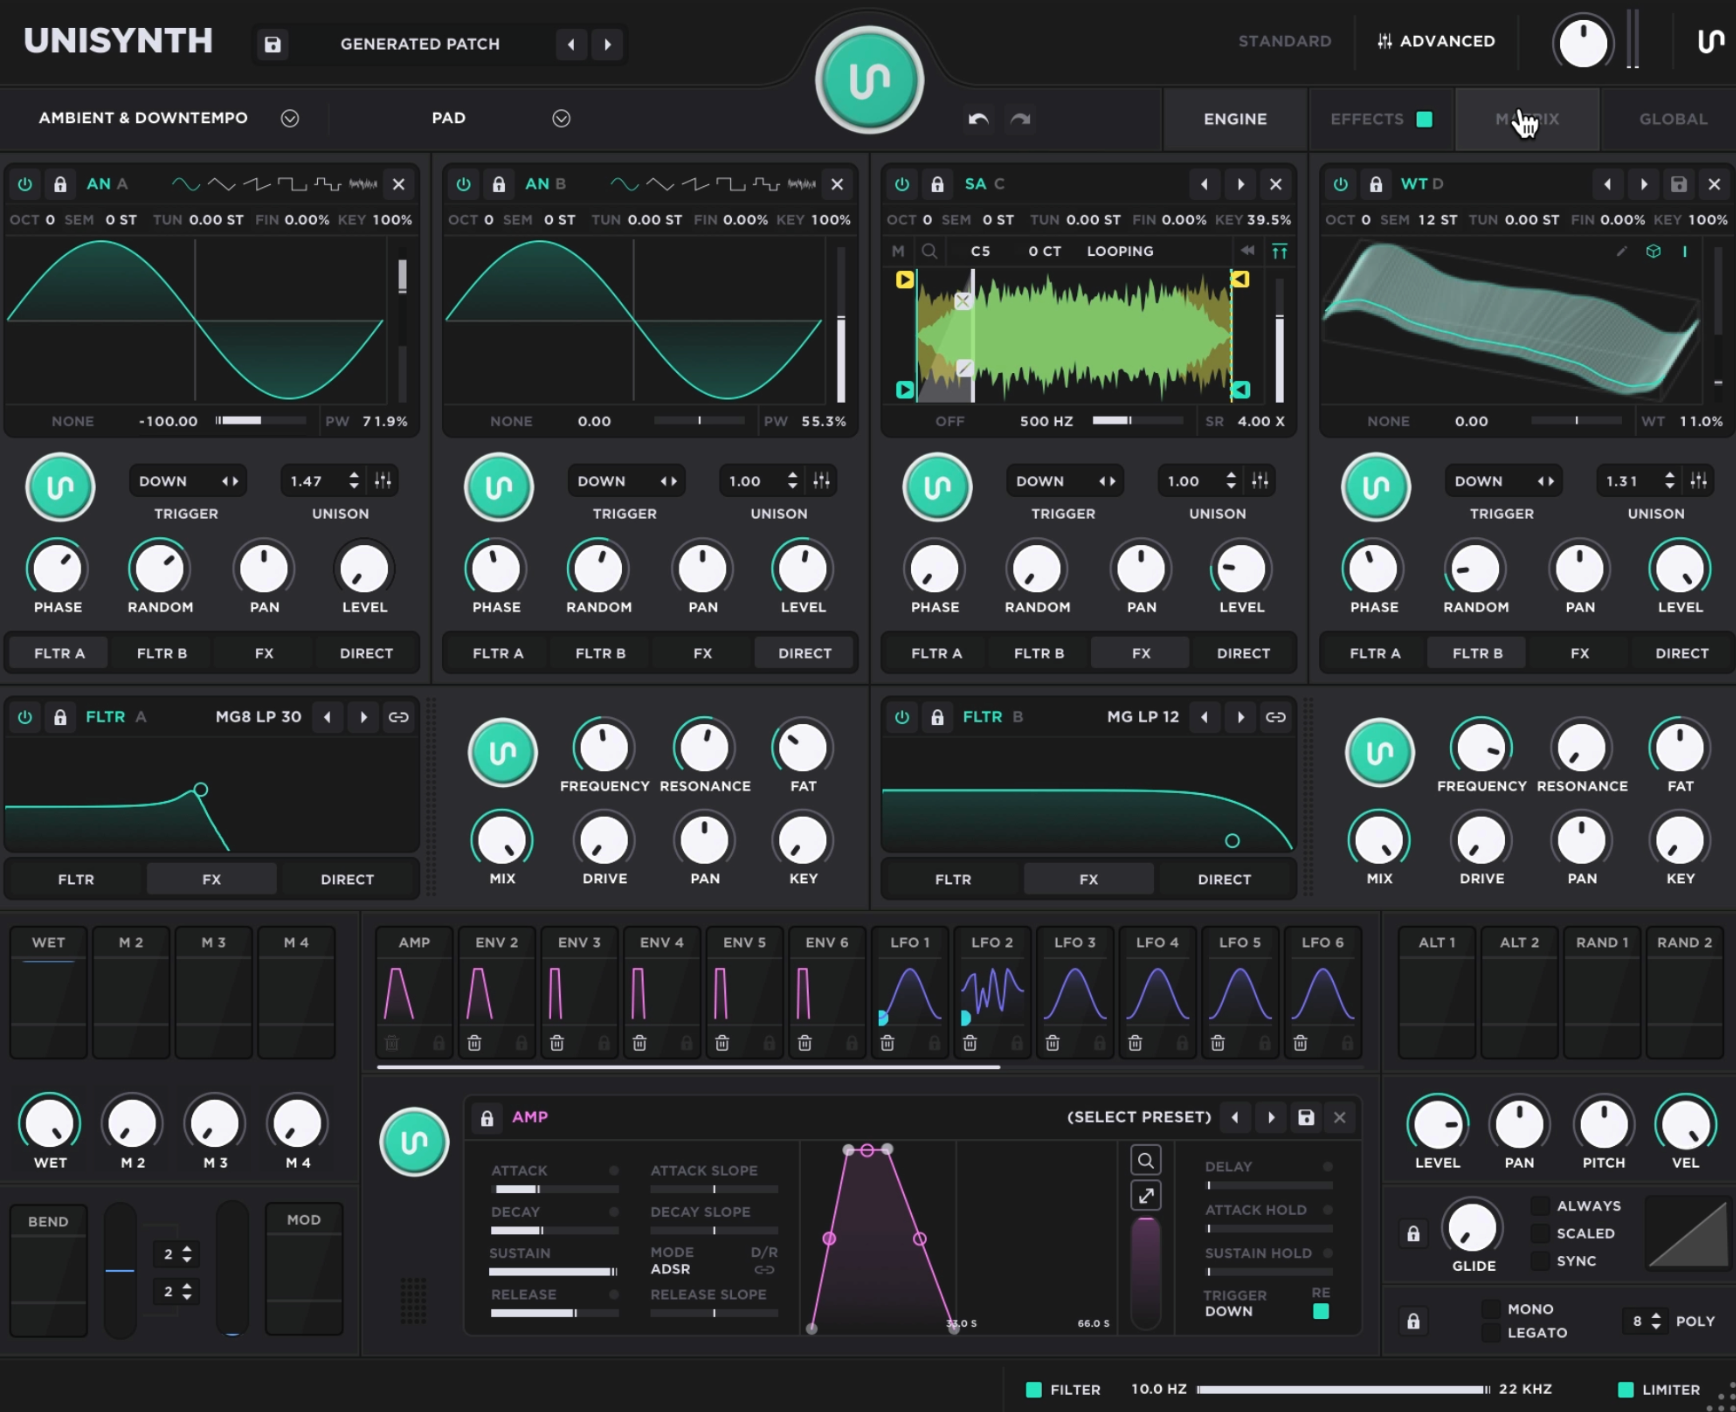This screenshot has width=1736, height=1412.
Task: Toggle the lock on the AMP envelope
Action: click(487, 1117)
